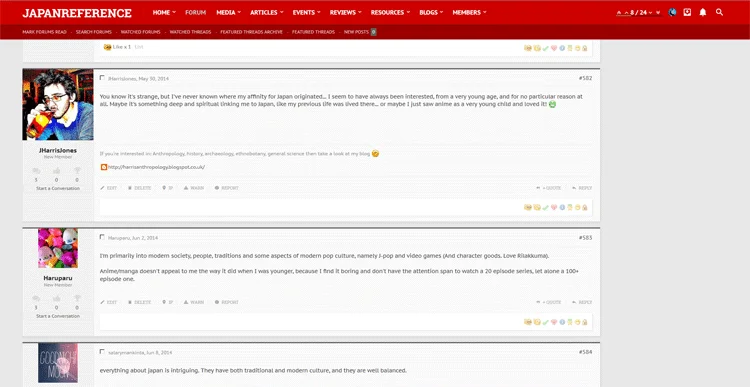Image resolution: width=750 pixels, height=387 pixels.
Task: Rate post #582 with the pink heart
Action: (554, 208)
